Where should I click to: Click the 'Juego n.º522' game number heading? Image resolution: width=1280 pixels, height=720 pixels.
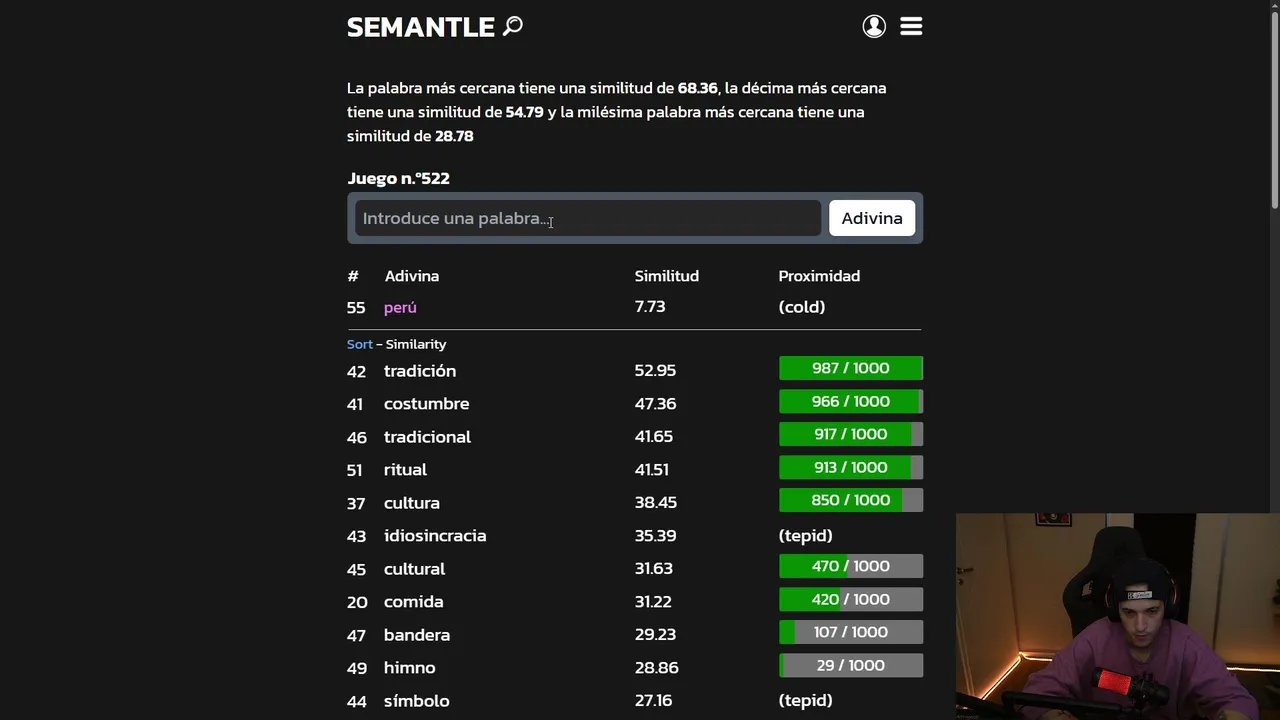[398, 178]
